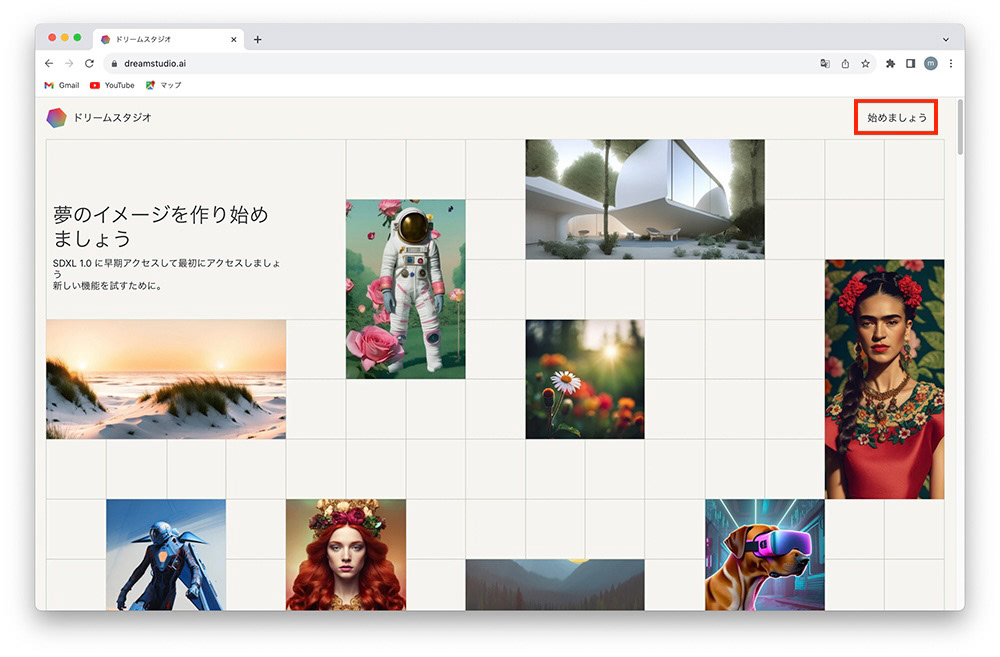
Task: Click the browser forward arrow
Action: point(69,63)
